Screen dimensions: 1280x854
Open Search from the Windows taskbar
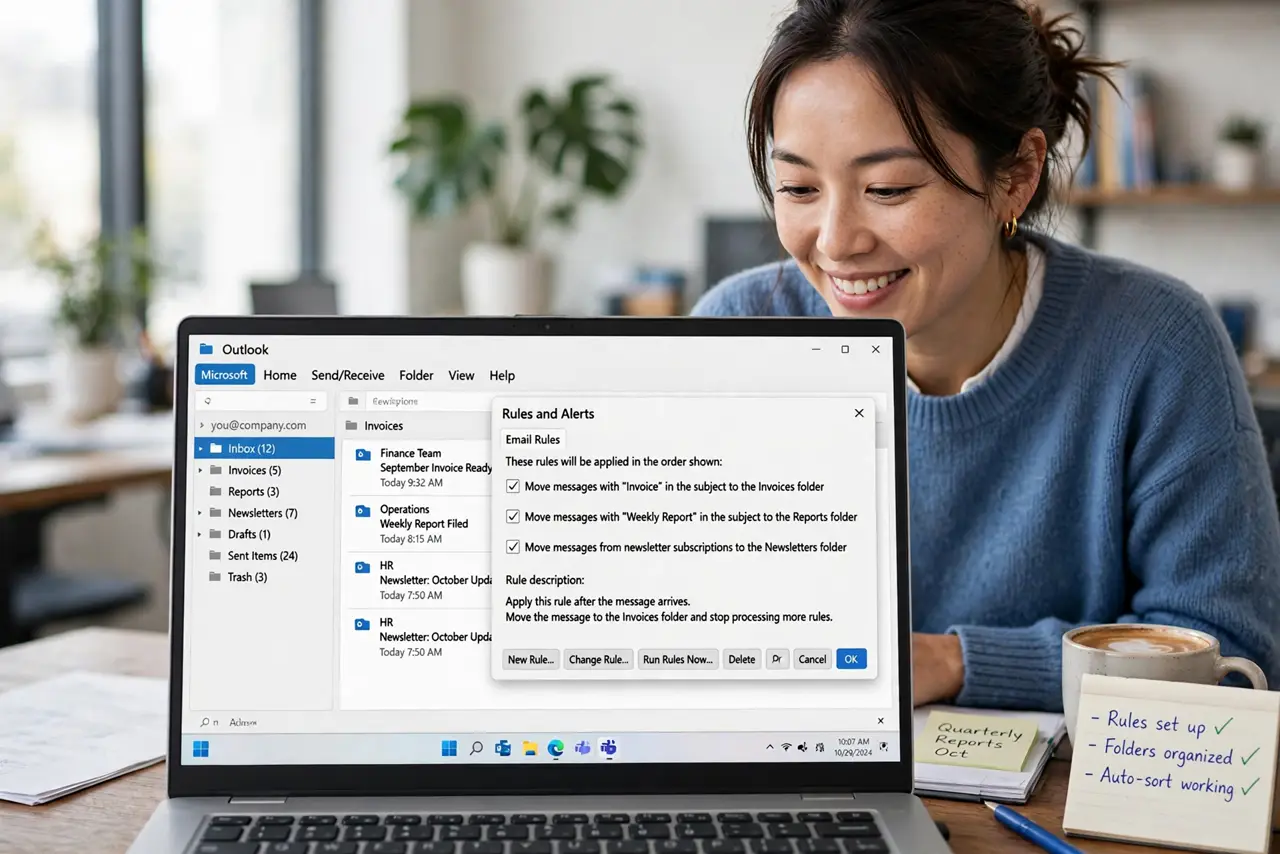pos(476,748)
